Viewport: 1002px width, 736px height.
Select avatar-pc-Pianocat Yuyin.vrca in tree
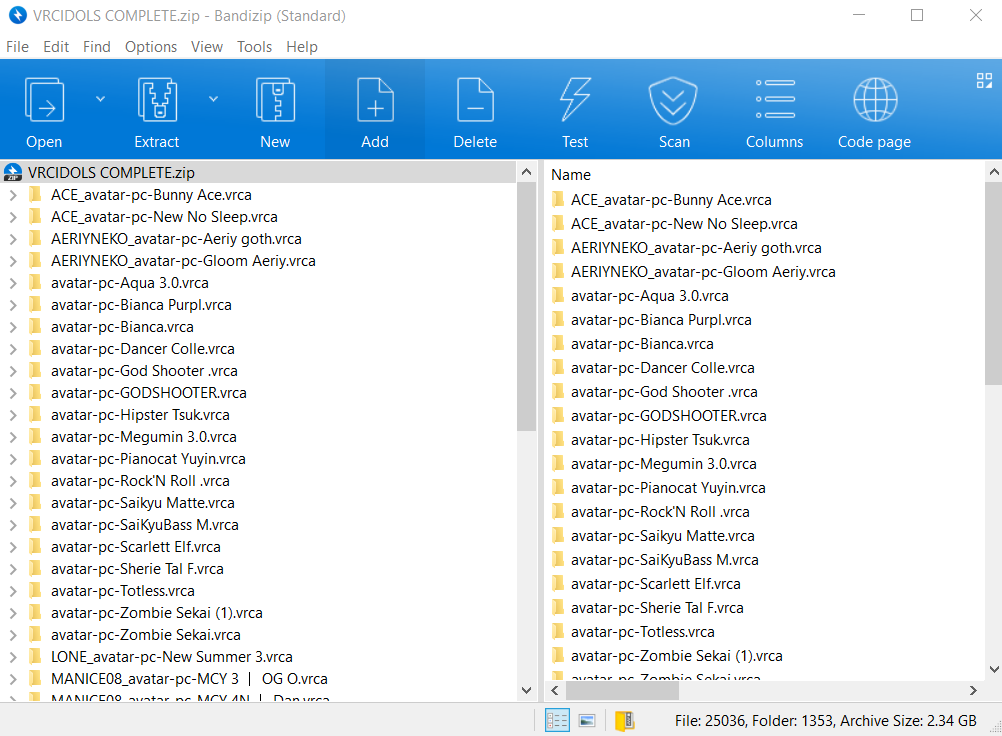(148, 459)
